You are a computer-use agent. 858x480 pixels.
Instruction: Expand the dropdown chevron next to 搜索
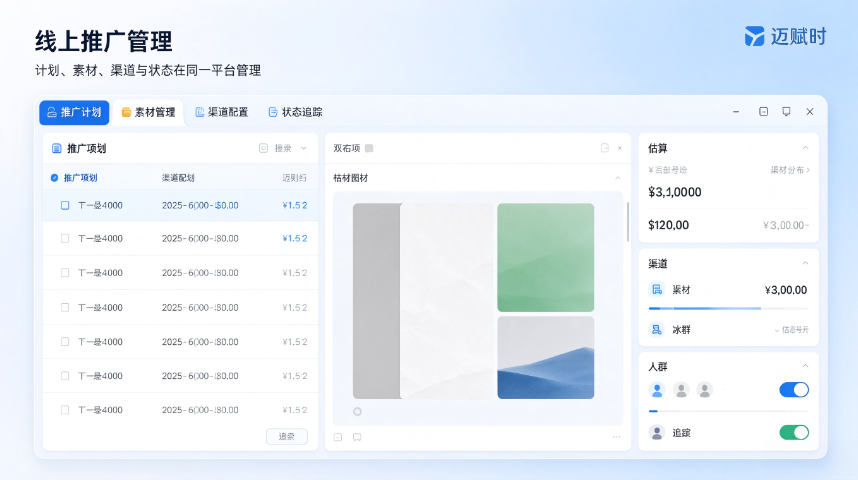pyautogui.click(x=304, y=148)
